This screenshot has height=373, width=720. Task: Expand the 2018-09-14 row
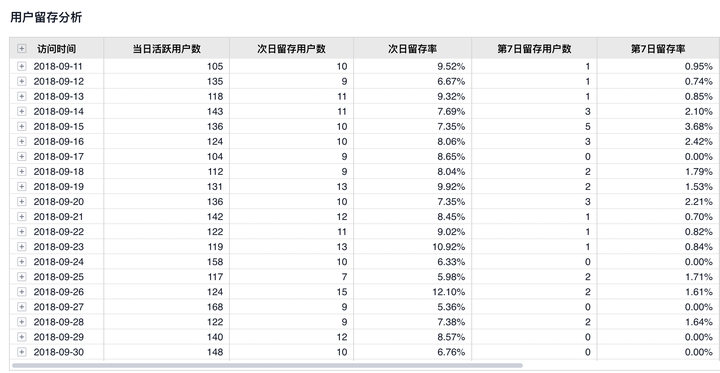21,111
